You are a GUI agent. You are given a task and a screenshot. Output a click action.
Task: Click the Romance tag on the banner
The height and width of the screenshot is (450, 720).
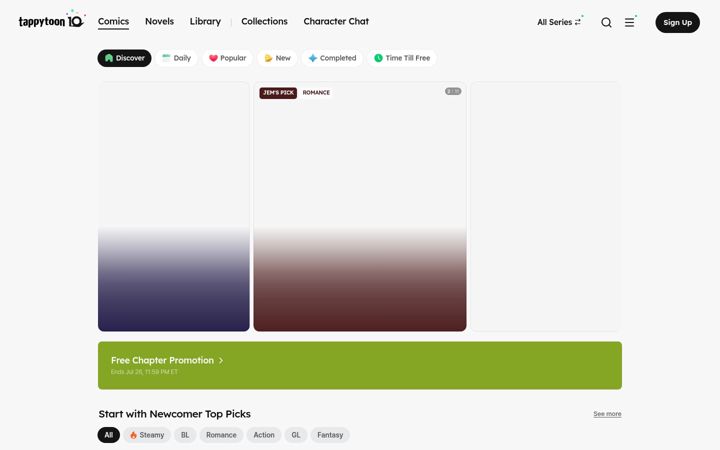pos(316,93)
